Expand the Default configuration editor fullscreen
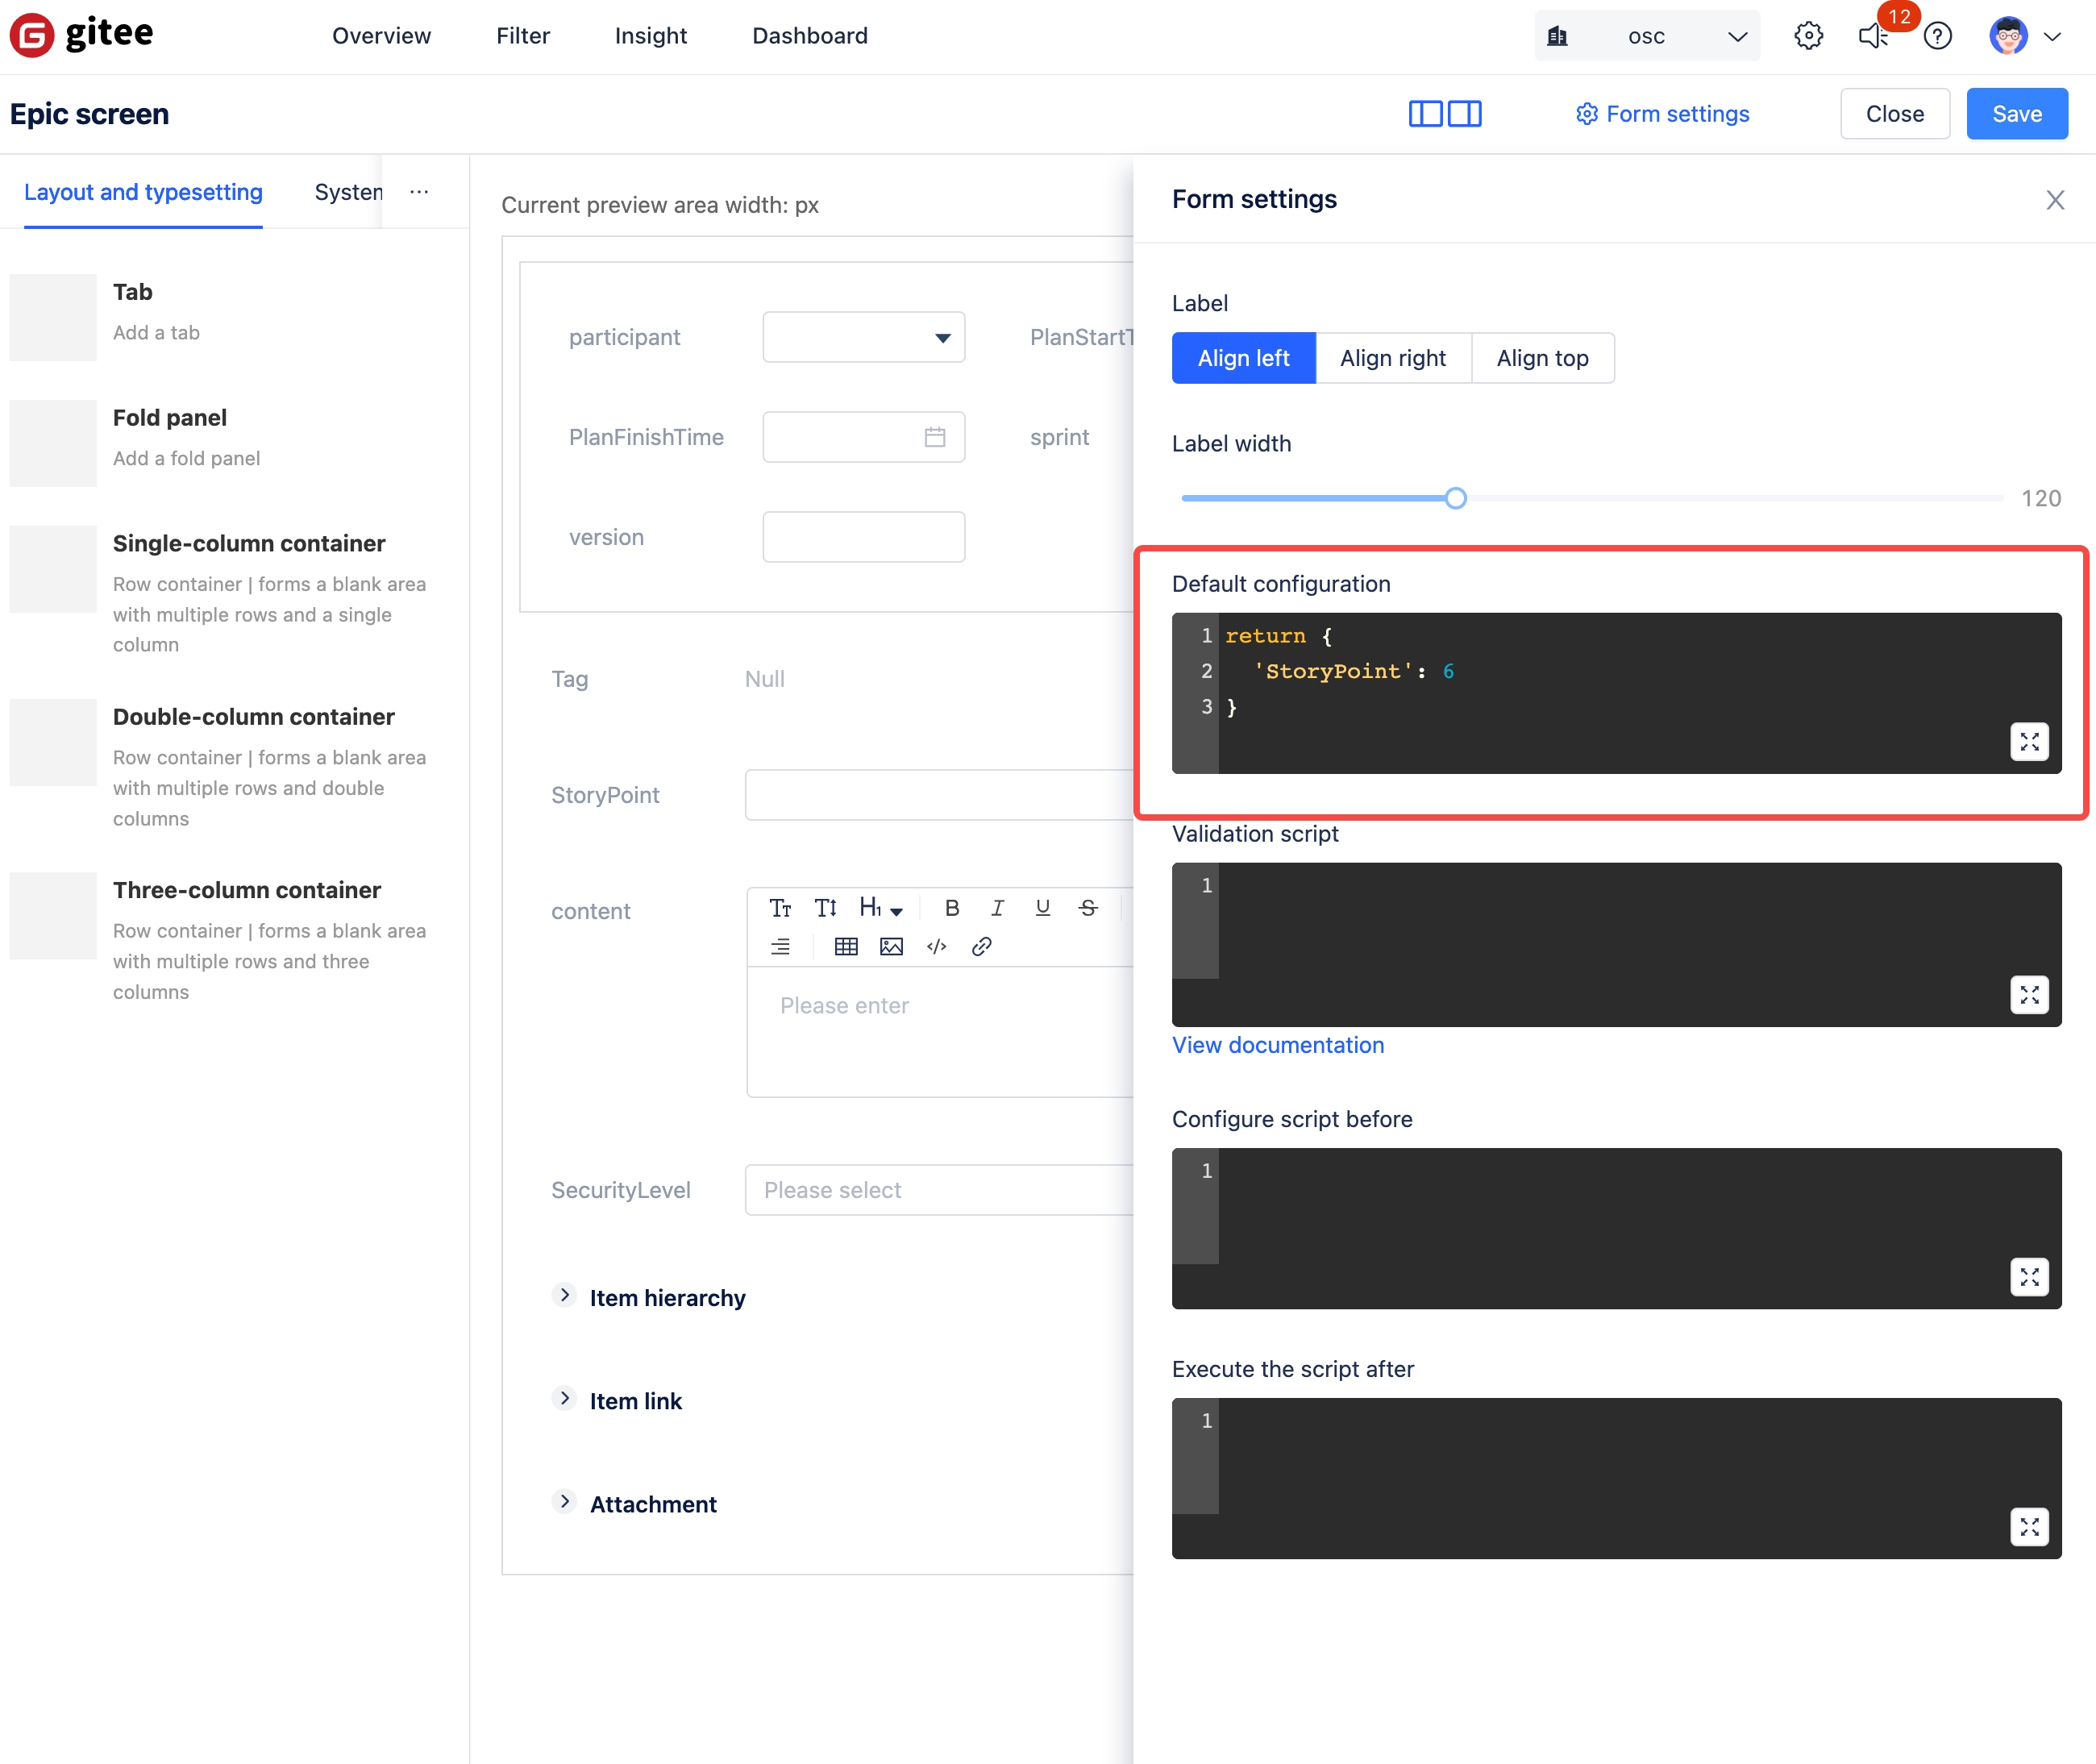Viewport: 2096px width, 1764px height. pos(2028,742)
